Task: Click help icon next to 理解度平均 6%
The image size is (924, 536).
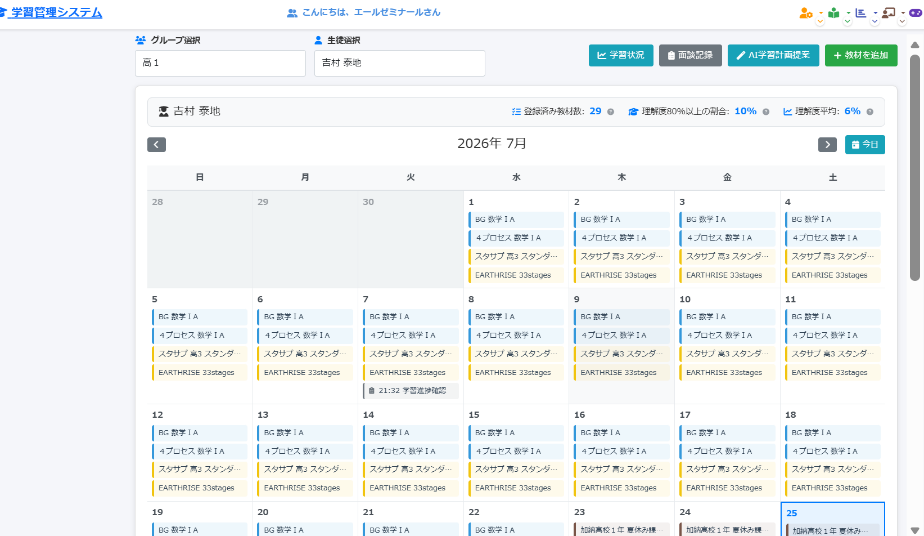Action: pyautogui.click(x=870, y=112)
